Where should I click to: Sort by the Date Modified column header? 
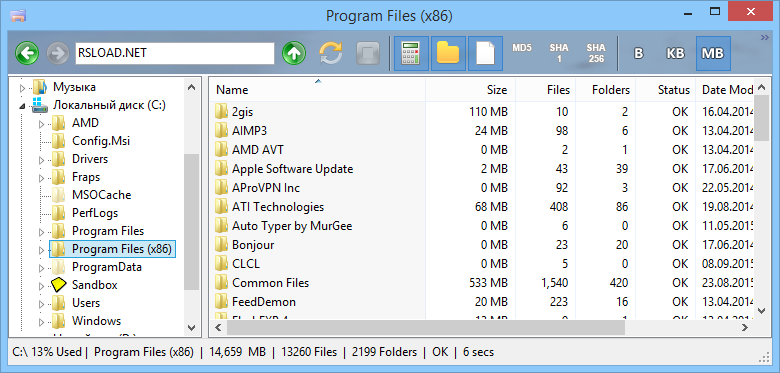coord(725,90)
